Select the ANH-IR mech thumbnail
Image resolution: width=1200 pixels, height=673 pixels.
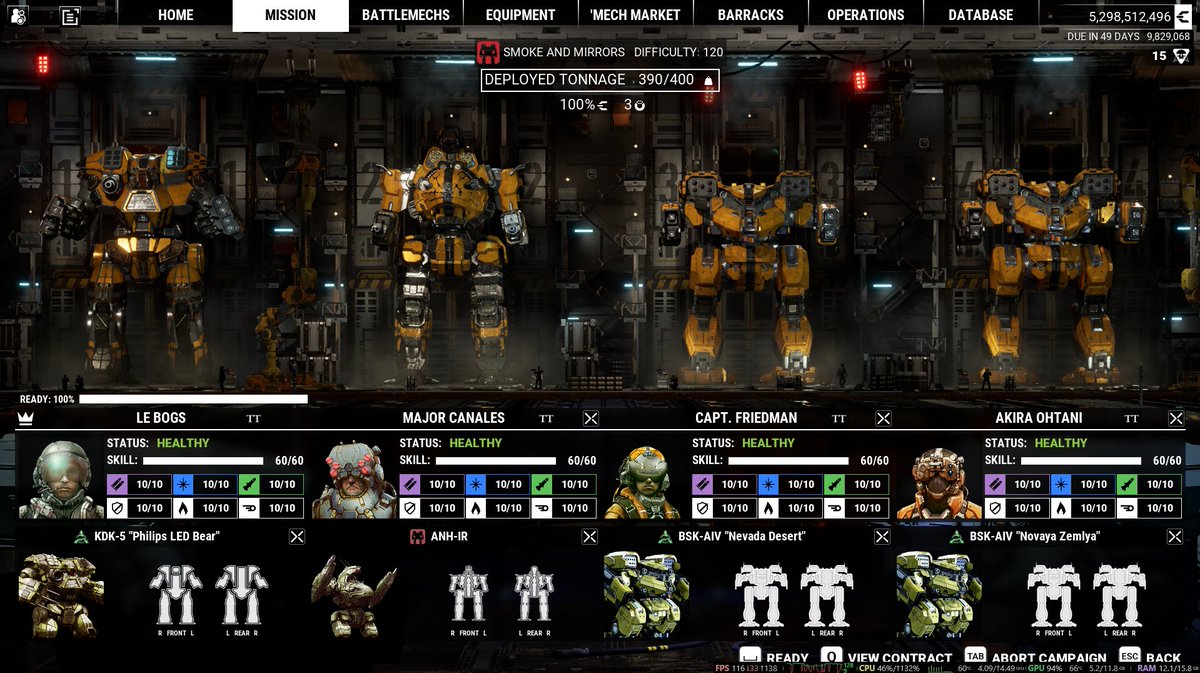click(353, 595)
